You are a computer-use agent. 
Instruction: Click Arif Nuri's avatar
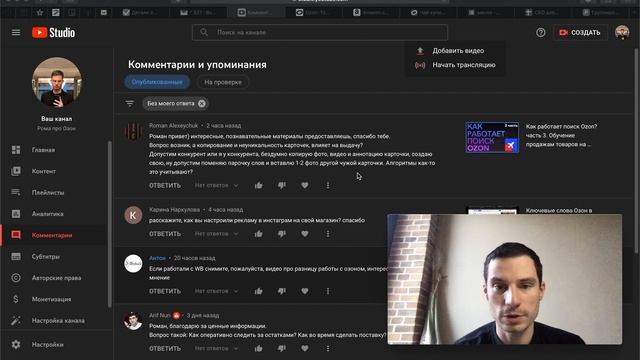coord(133,321)
